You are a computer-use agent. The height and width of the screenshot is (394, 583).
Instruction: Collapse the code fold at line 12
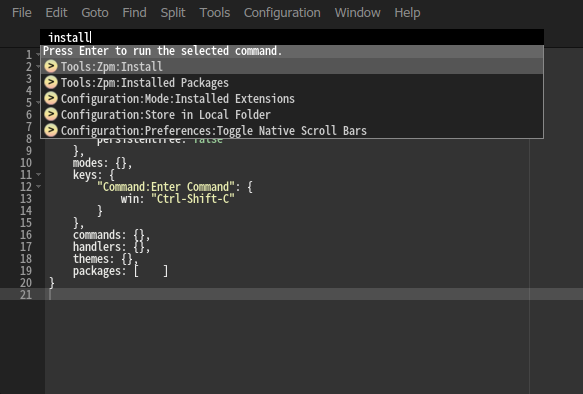38,186
